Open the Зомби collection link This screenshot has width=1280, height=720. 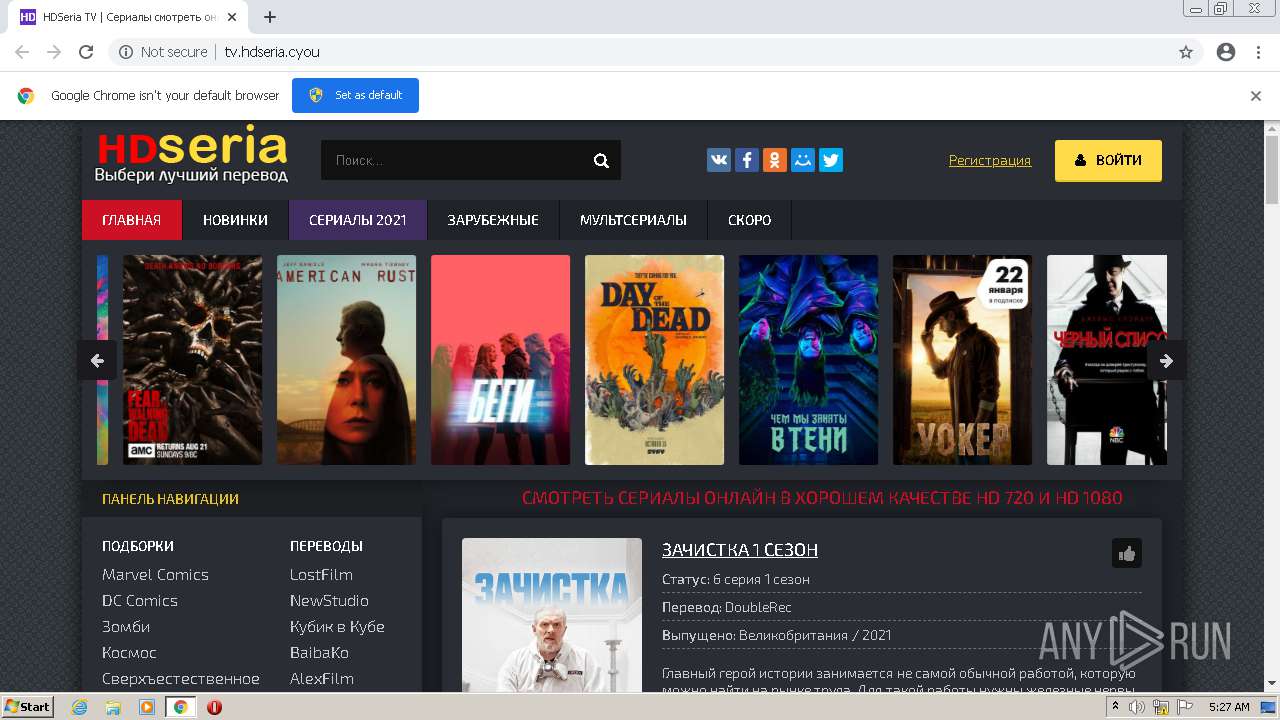click(126, 626)
